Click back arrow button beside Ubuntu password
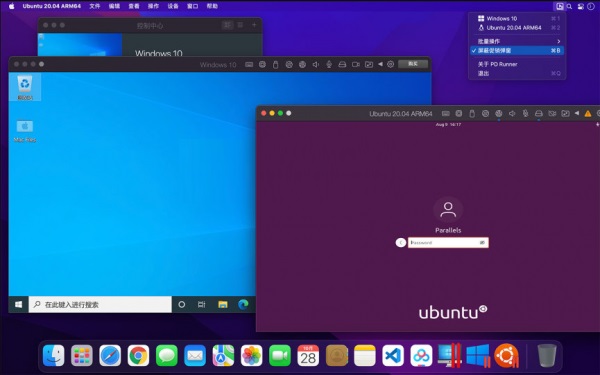The image size is (600, 375). [x=401, y=243]
